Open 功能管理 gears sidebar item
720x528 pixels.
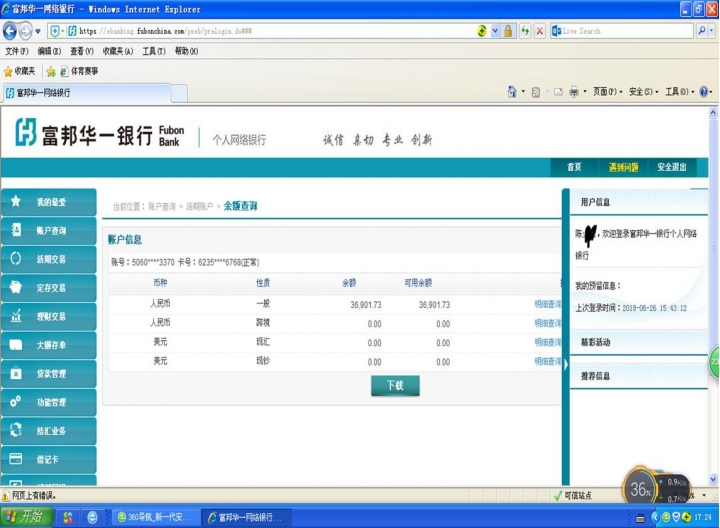click(49, 402)
